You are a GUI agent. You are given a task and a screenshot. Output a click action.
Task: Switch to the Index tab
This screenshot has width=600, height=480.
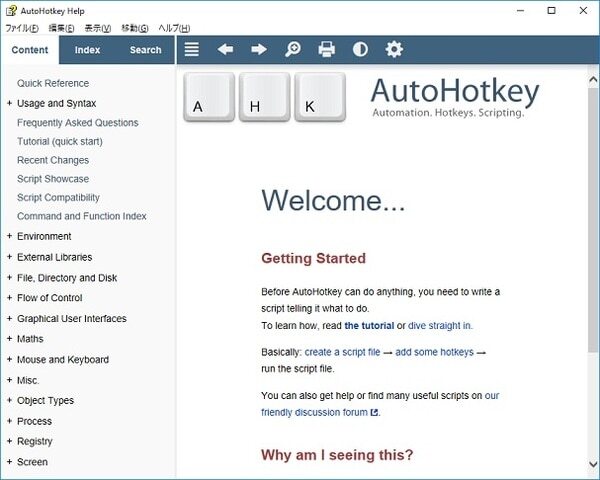tap(88, 50)
